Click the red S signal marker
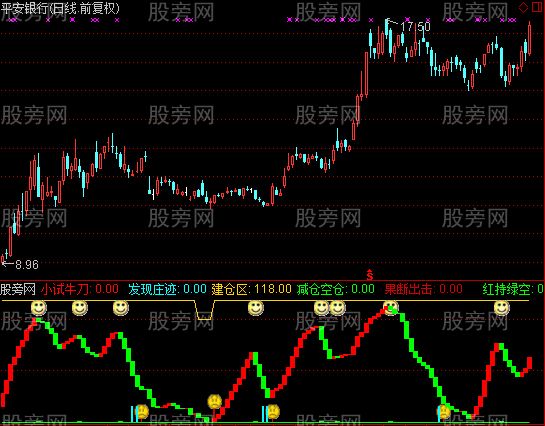545x426 pixels. (370, 275)
